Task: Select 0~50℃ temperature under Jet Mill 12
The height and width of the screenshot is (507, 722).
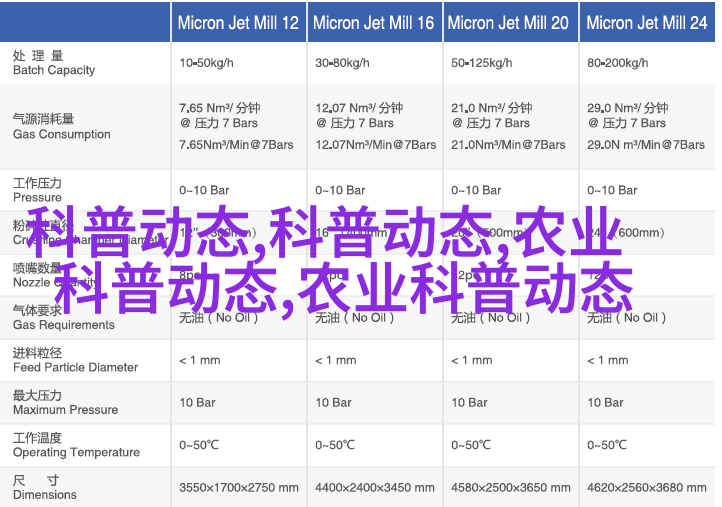Action: pos(199,445)
